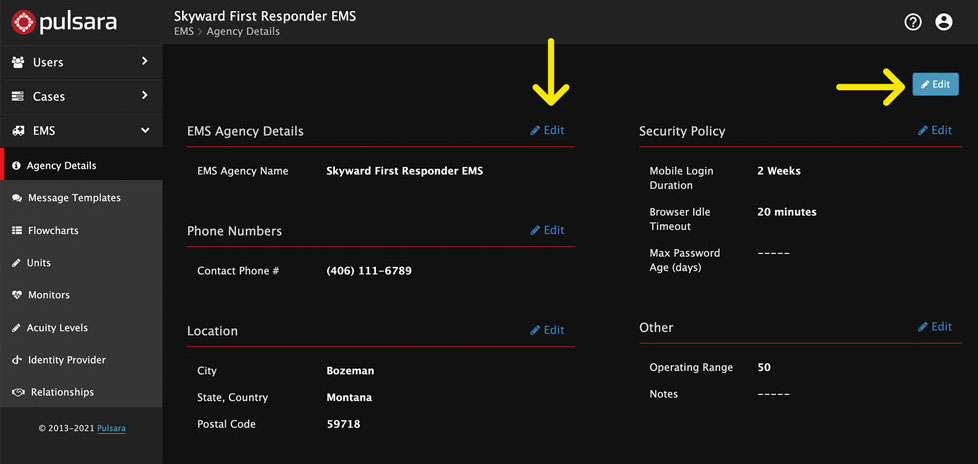Click the EMS breadcrumb link
978x464 pixels.
[x=184, y=31]
